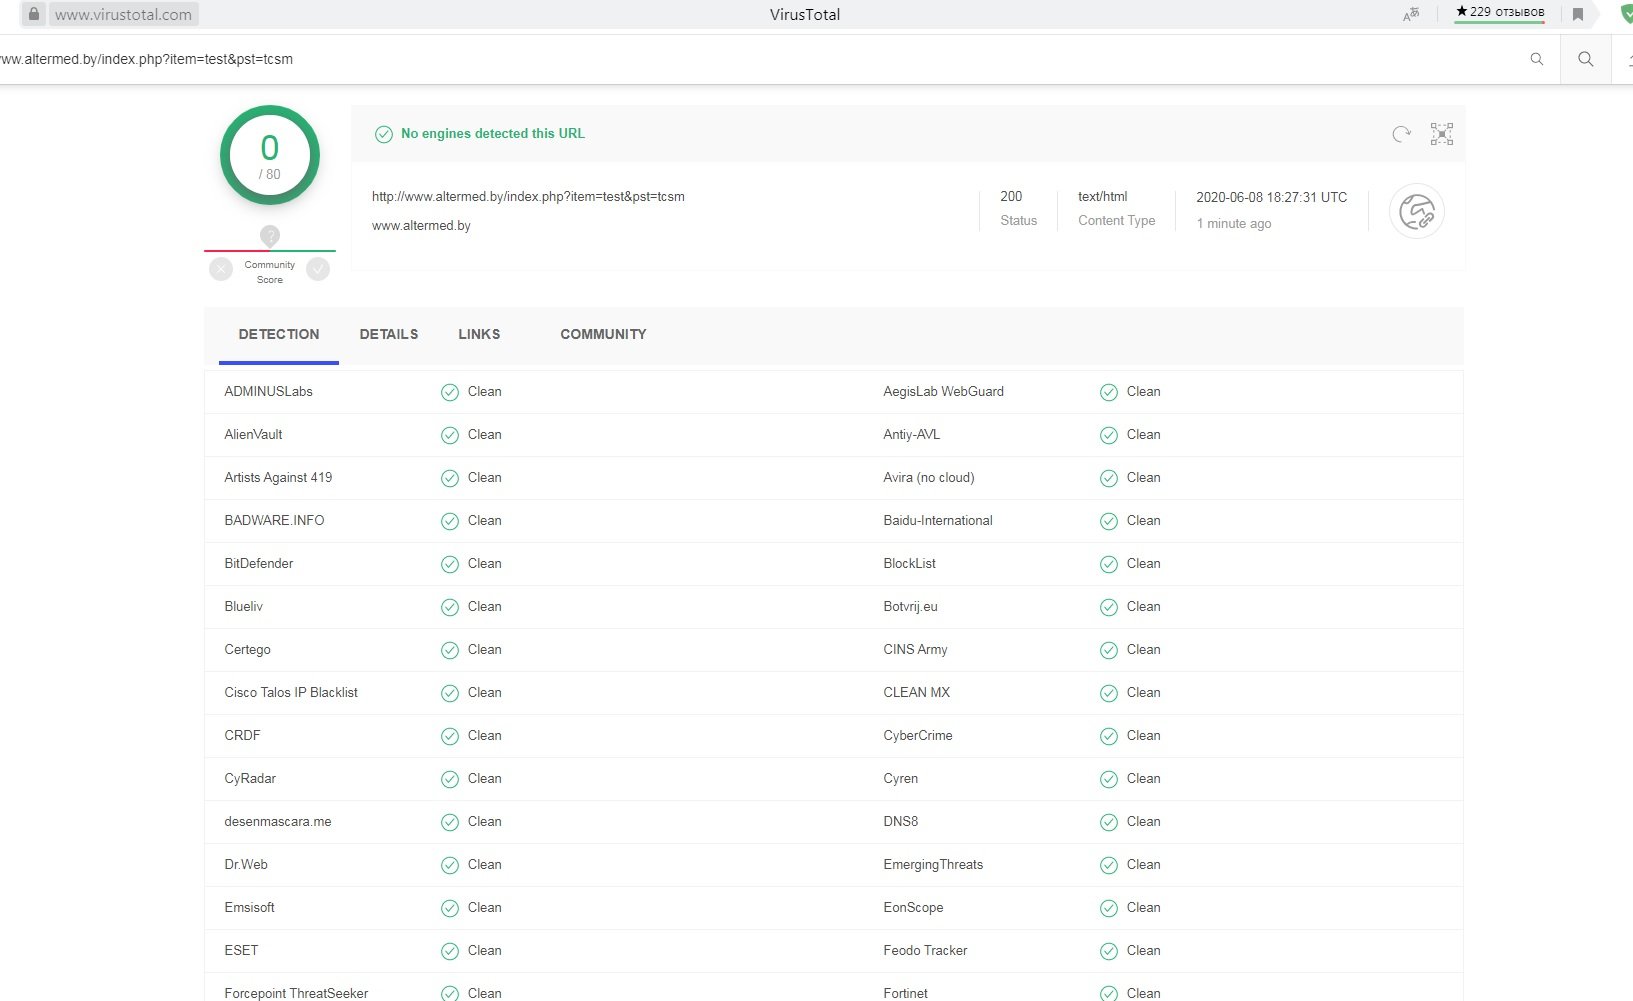1633x1001 pixels.
Task: Click the text/html content type value
Action: [1102, 196]
